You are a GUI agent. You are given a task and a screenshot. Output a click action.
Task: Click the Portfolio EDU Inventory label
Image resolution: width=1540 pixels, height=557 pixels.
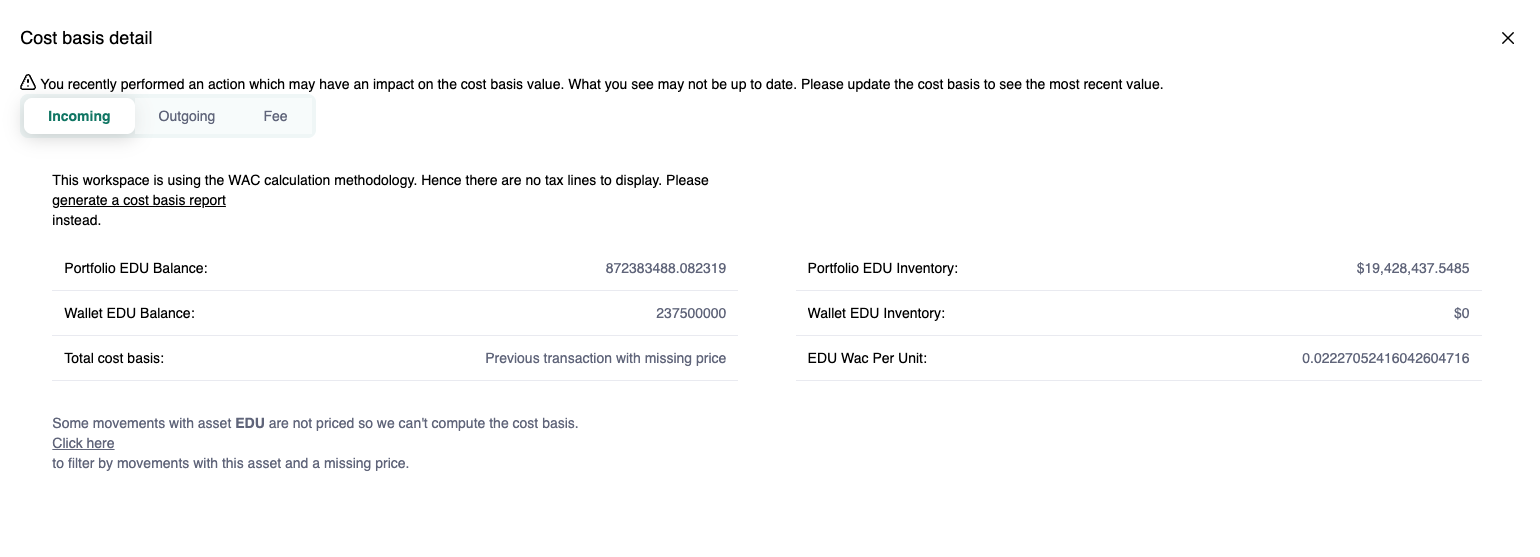click(x=882, y=268)
